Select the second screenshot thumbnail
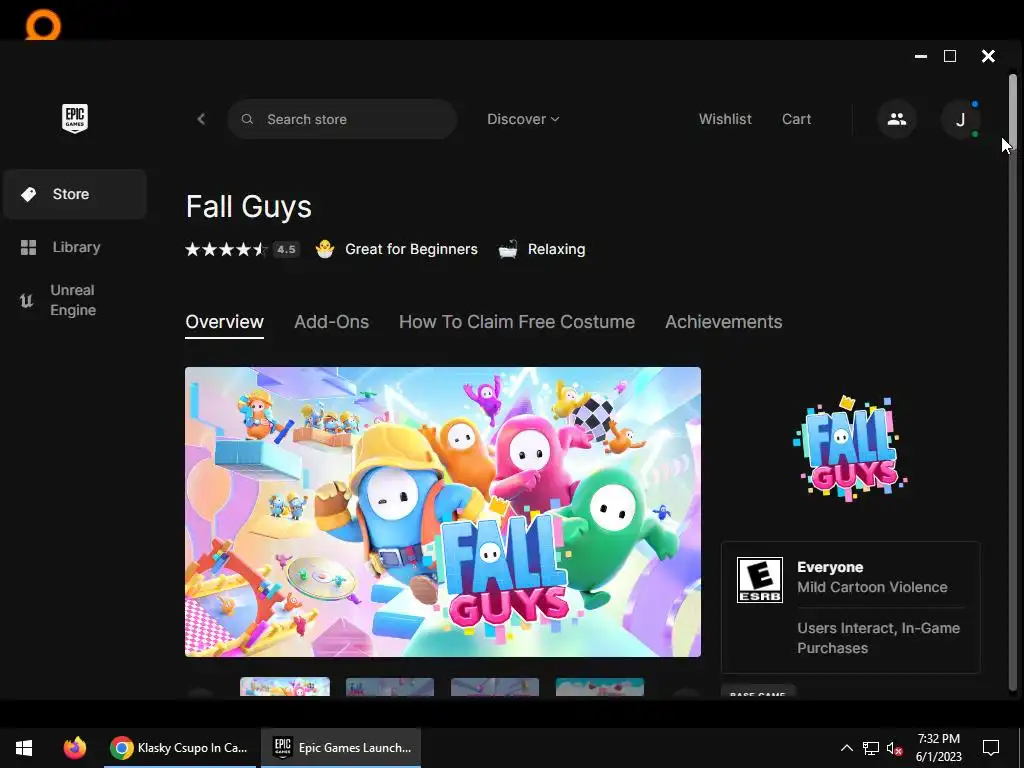This screenshot has width=1024, height=768. tap(390, 687)
